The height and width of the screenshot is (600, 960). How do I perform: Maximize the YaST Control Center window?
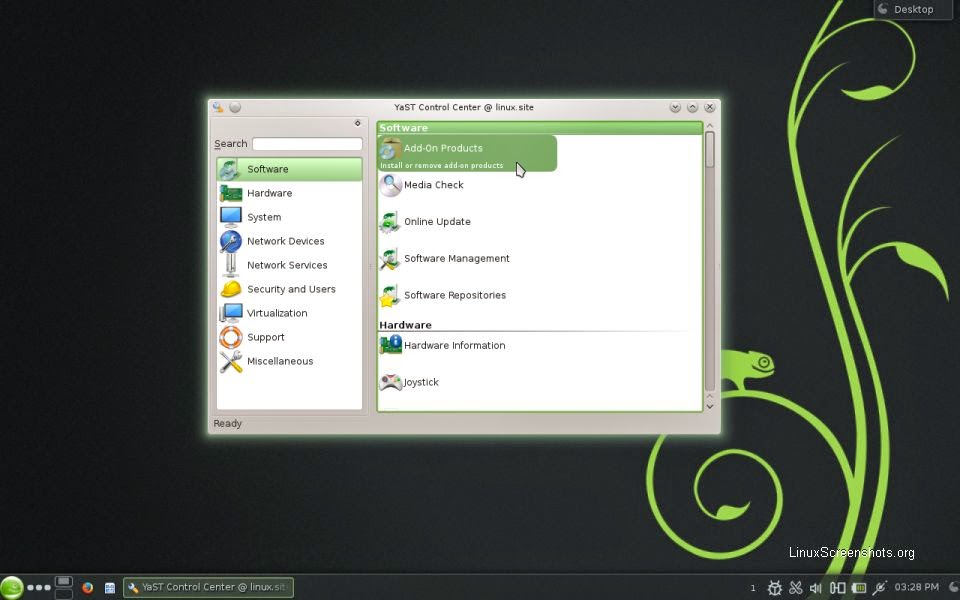pos(692,107)
